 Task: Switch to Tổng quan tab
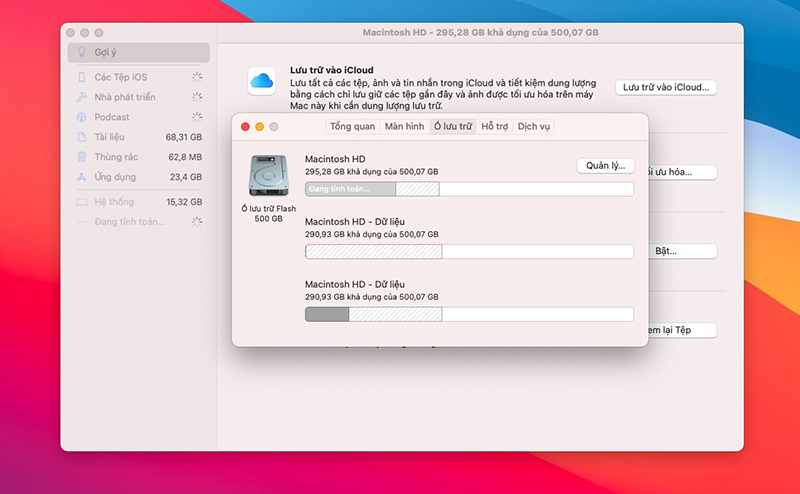point(353,127)
